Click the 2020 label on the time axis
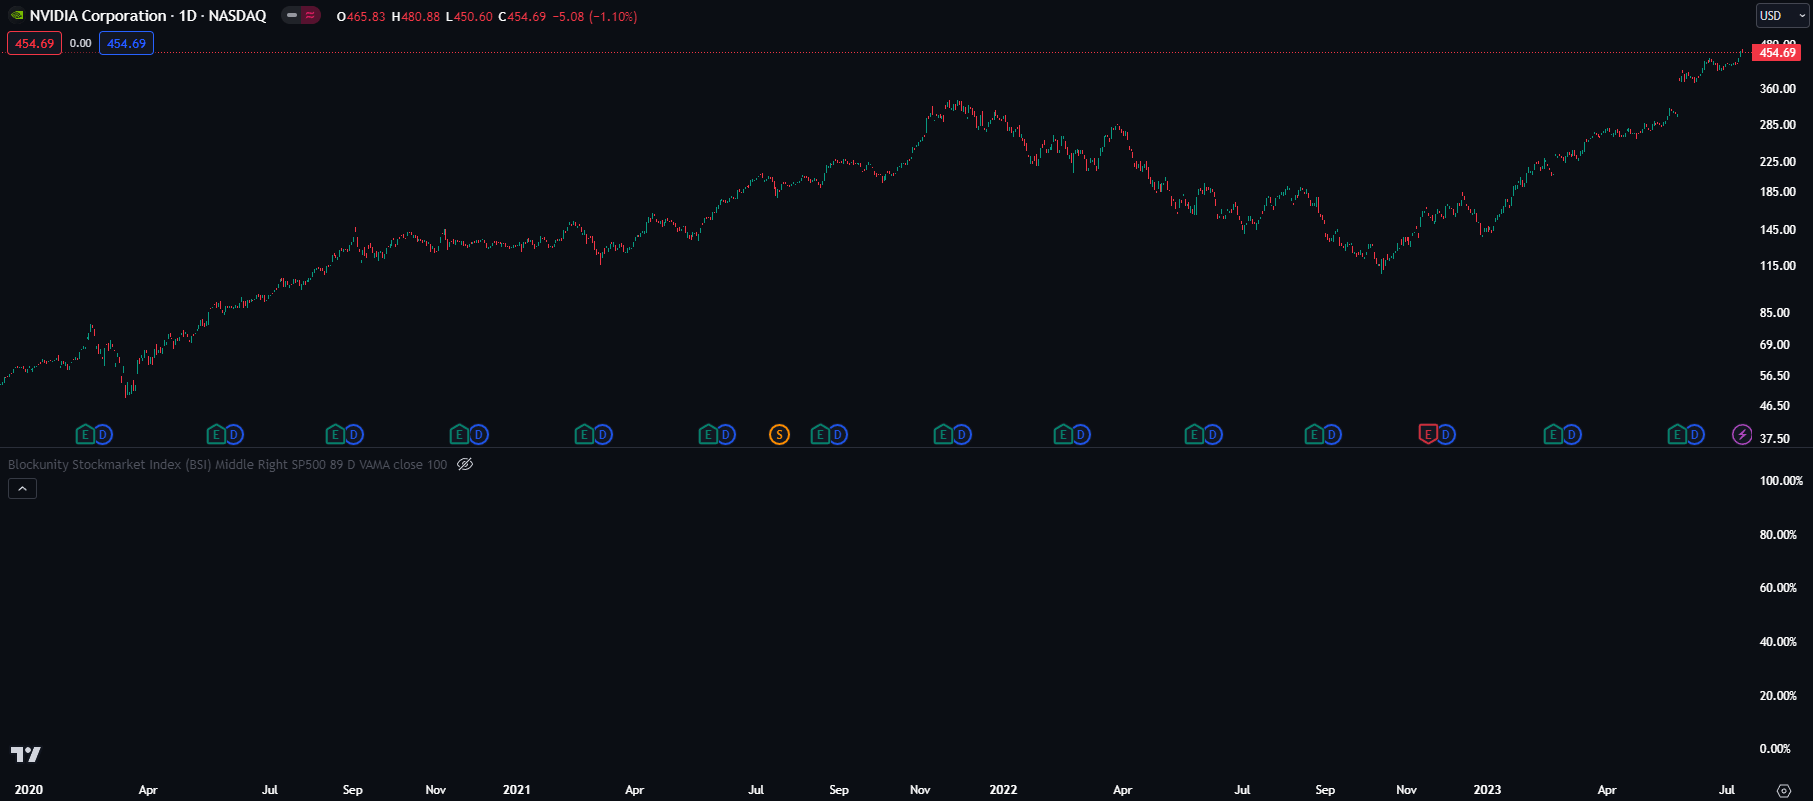The height and width of the screenshot is (801, 1813). (29, 790)
